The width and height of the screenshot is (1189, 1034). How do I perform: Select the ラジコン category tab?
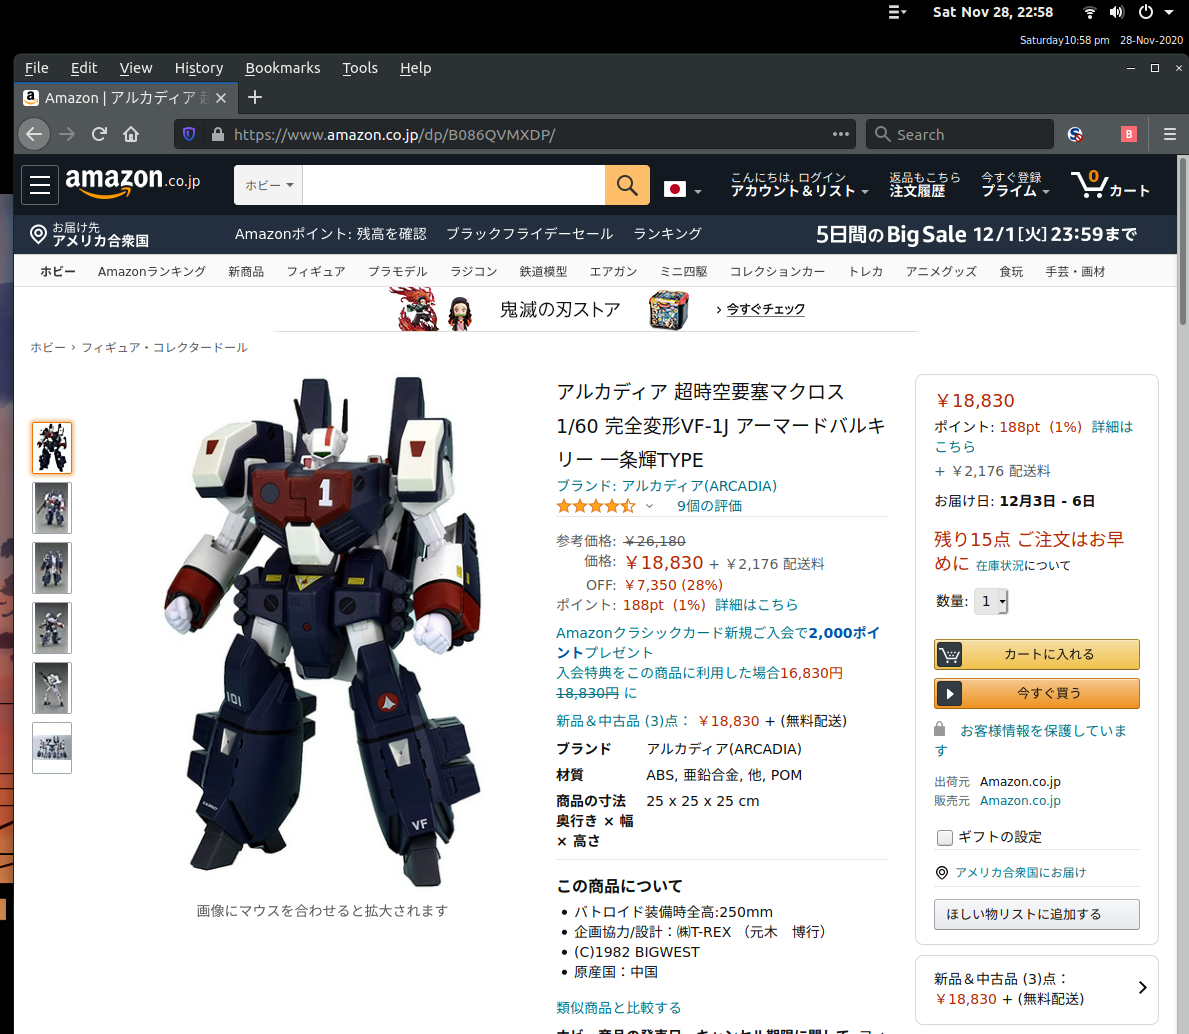473,271
